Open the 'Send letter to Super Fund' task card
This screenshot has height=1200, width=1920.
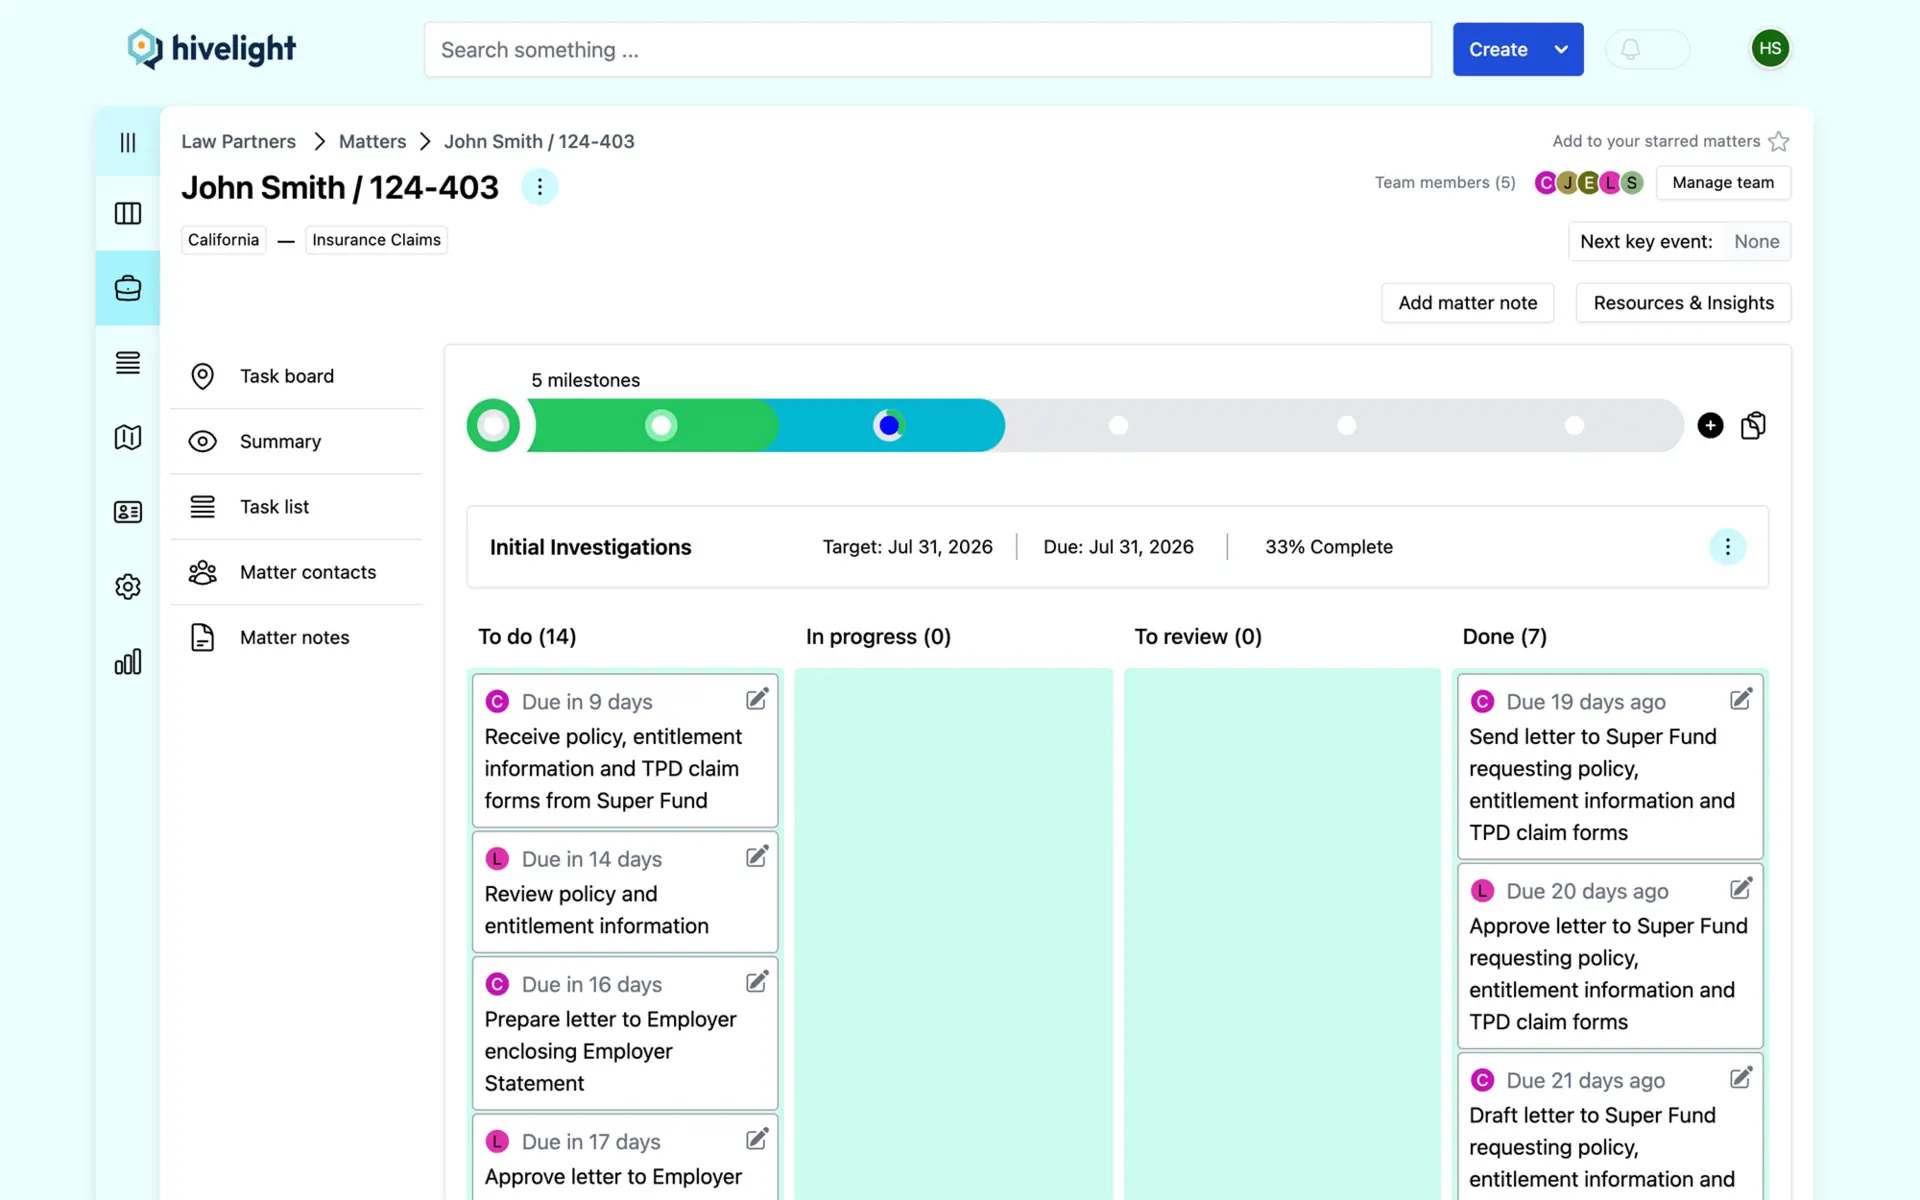(x=1610, y=767)
